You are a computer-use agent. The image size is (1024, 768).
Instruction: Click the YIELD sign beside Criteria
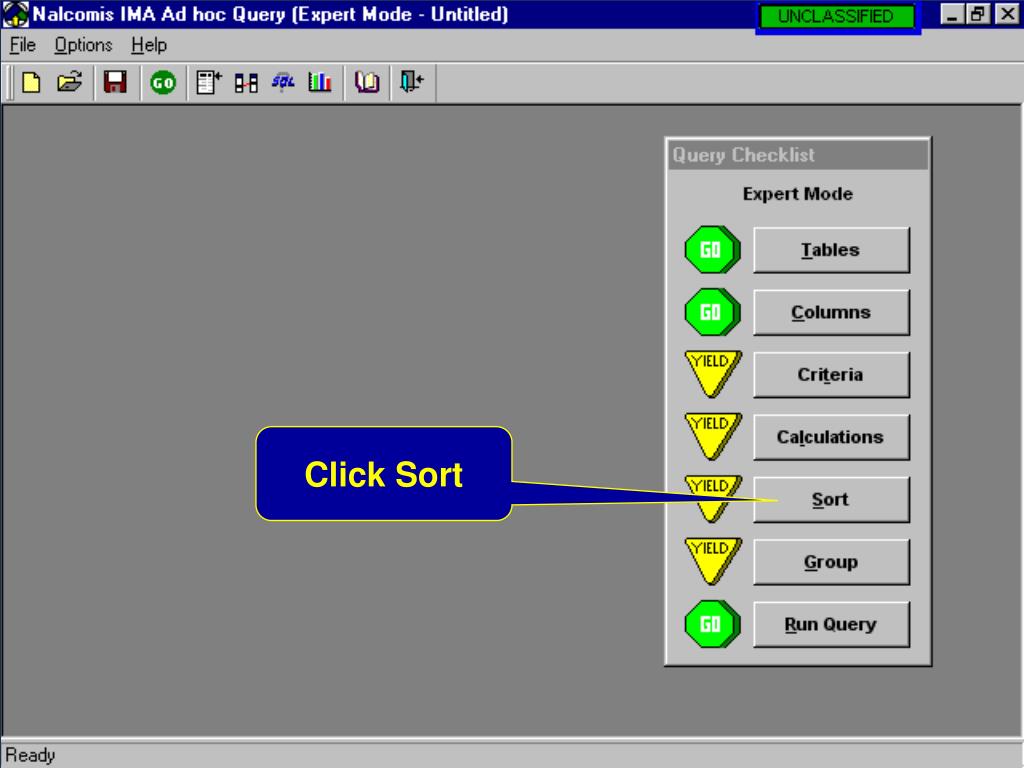click(713, 374)
